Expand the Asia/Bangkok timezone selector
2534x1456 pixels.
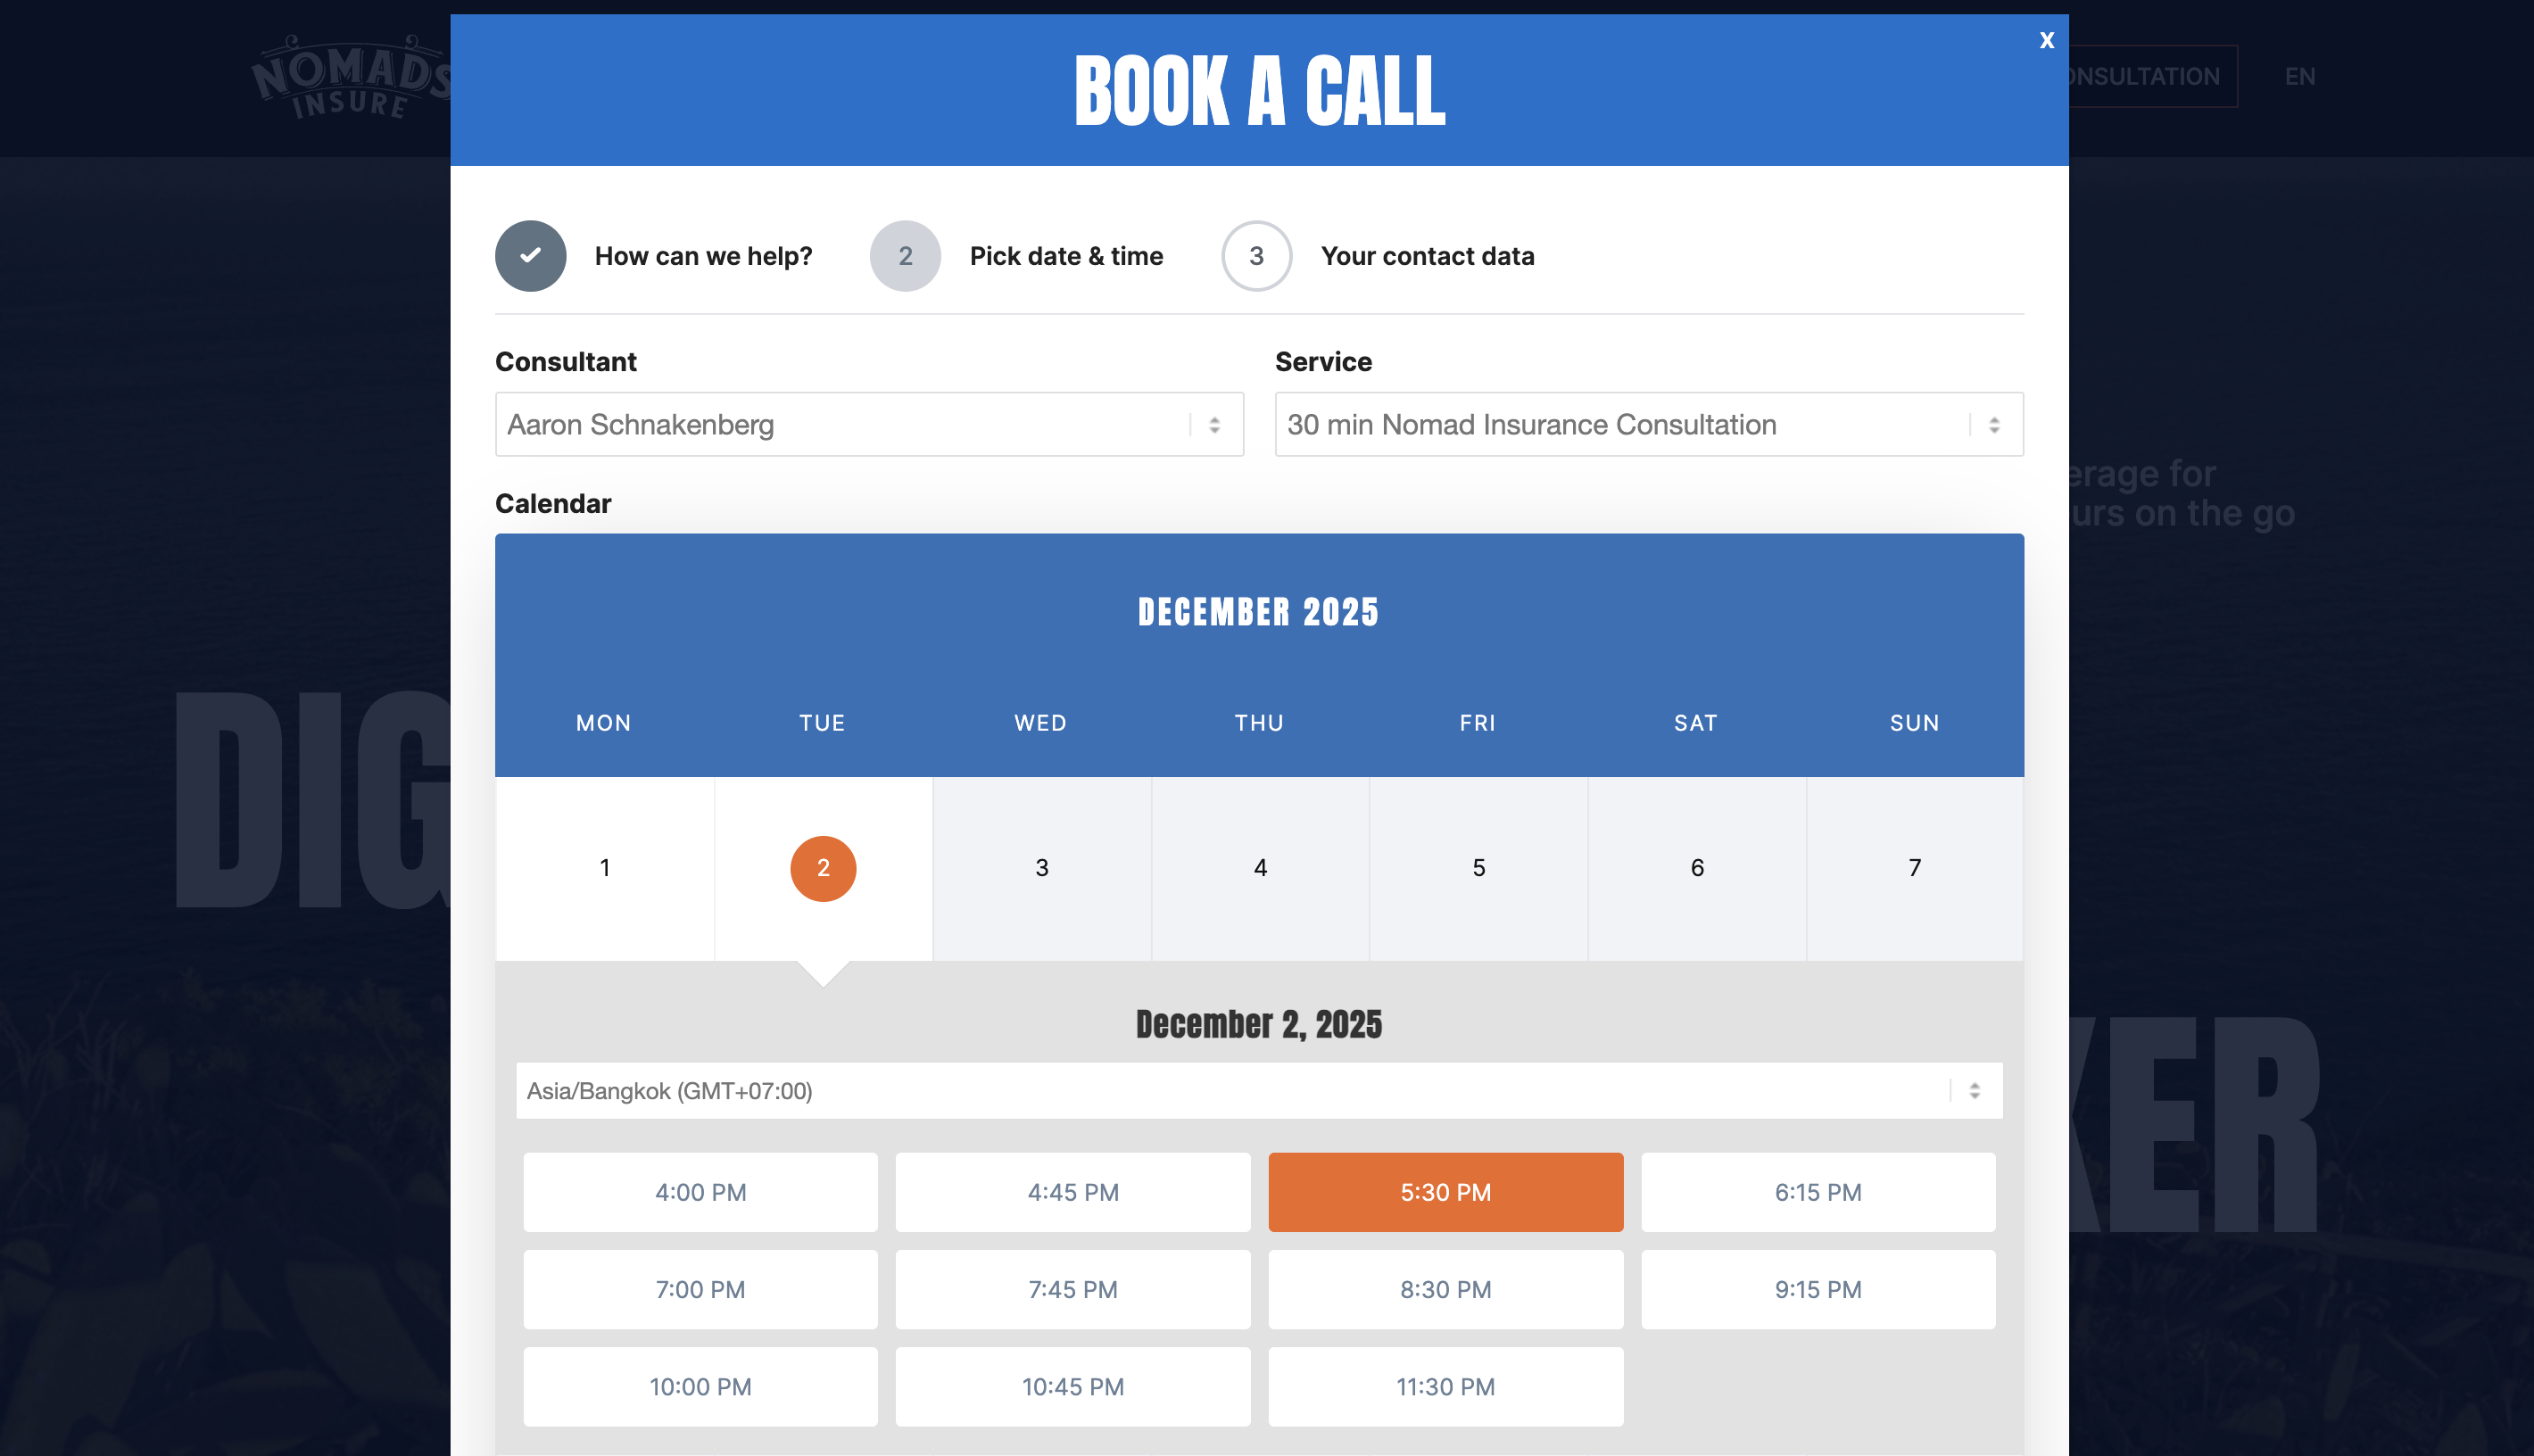pos(1258,1091)
